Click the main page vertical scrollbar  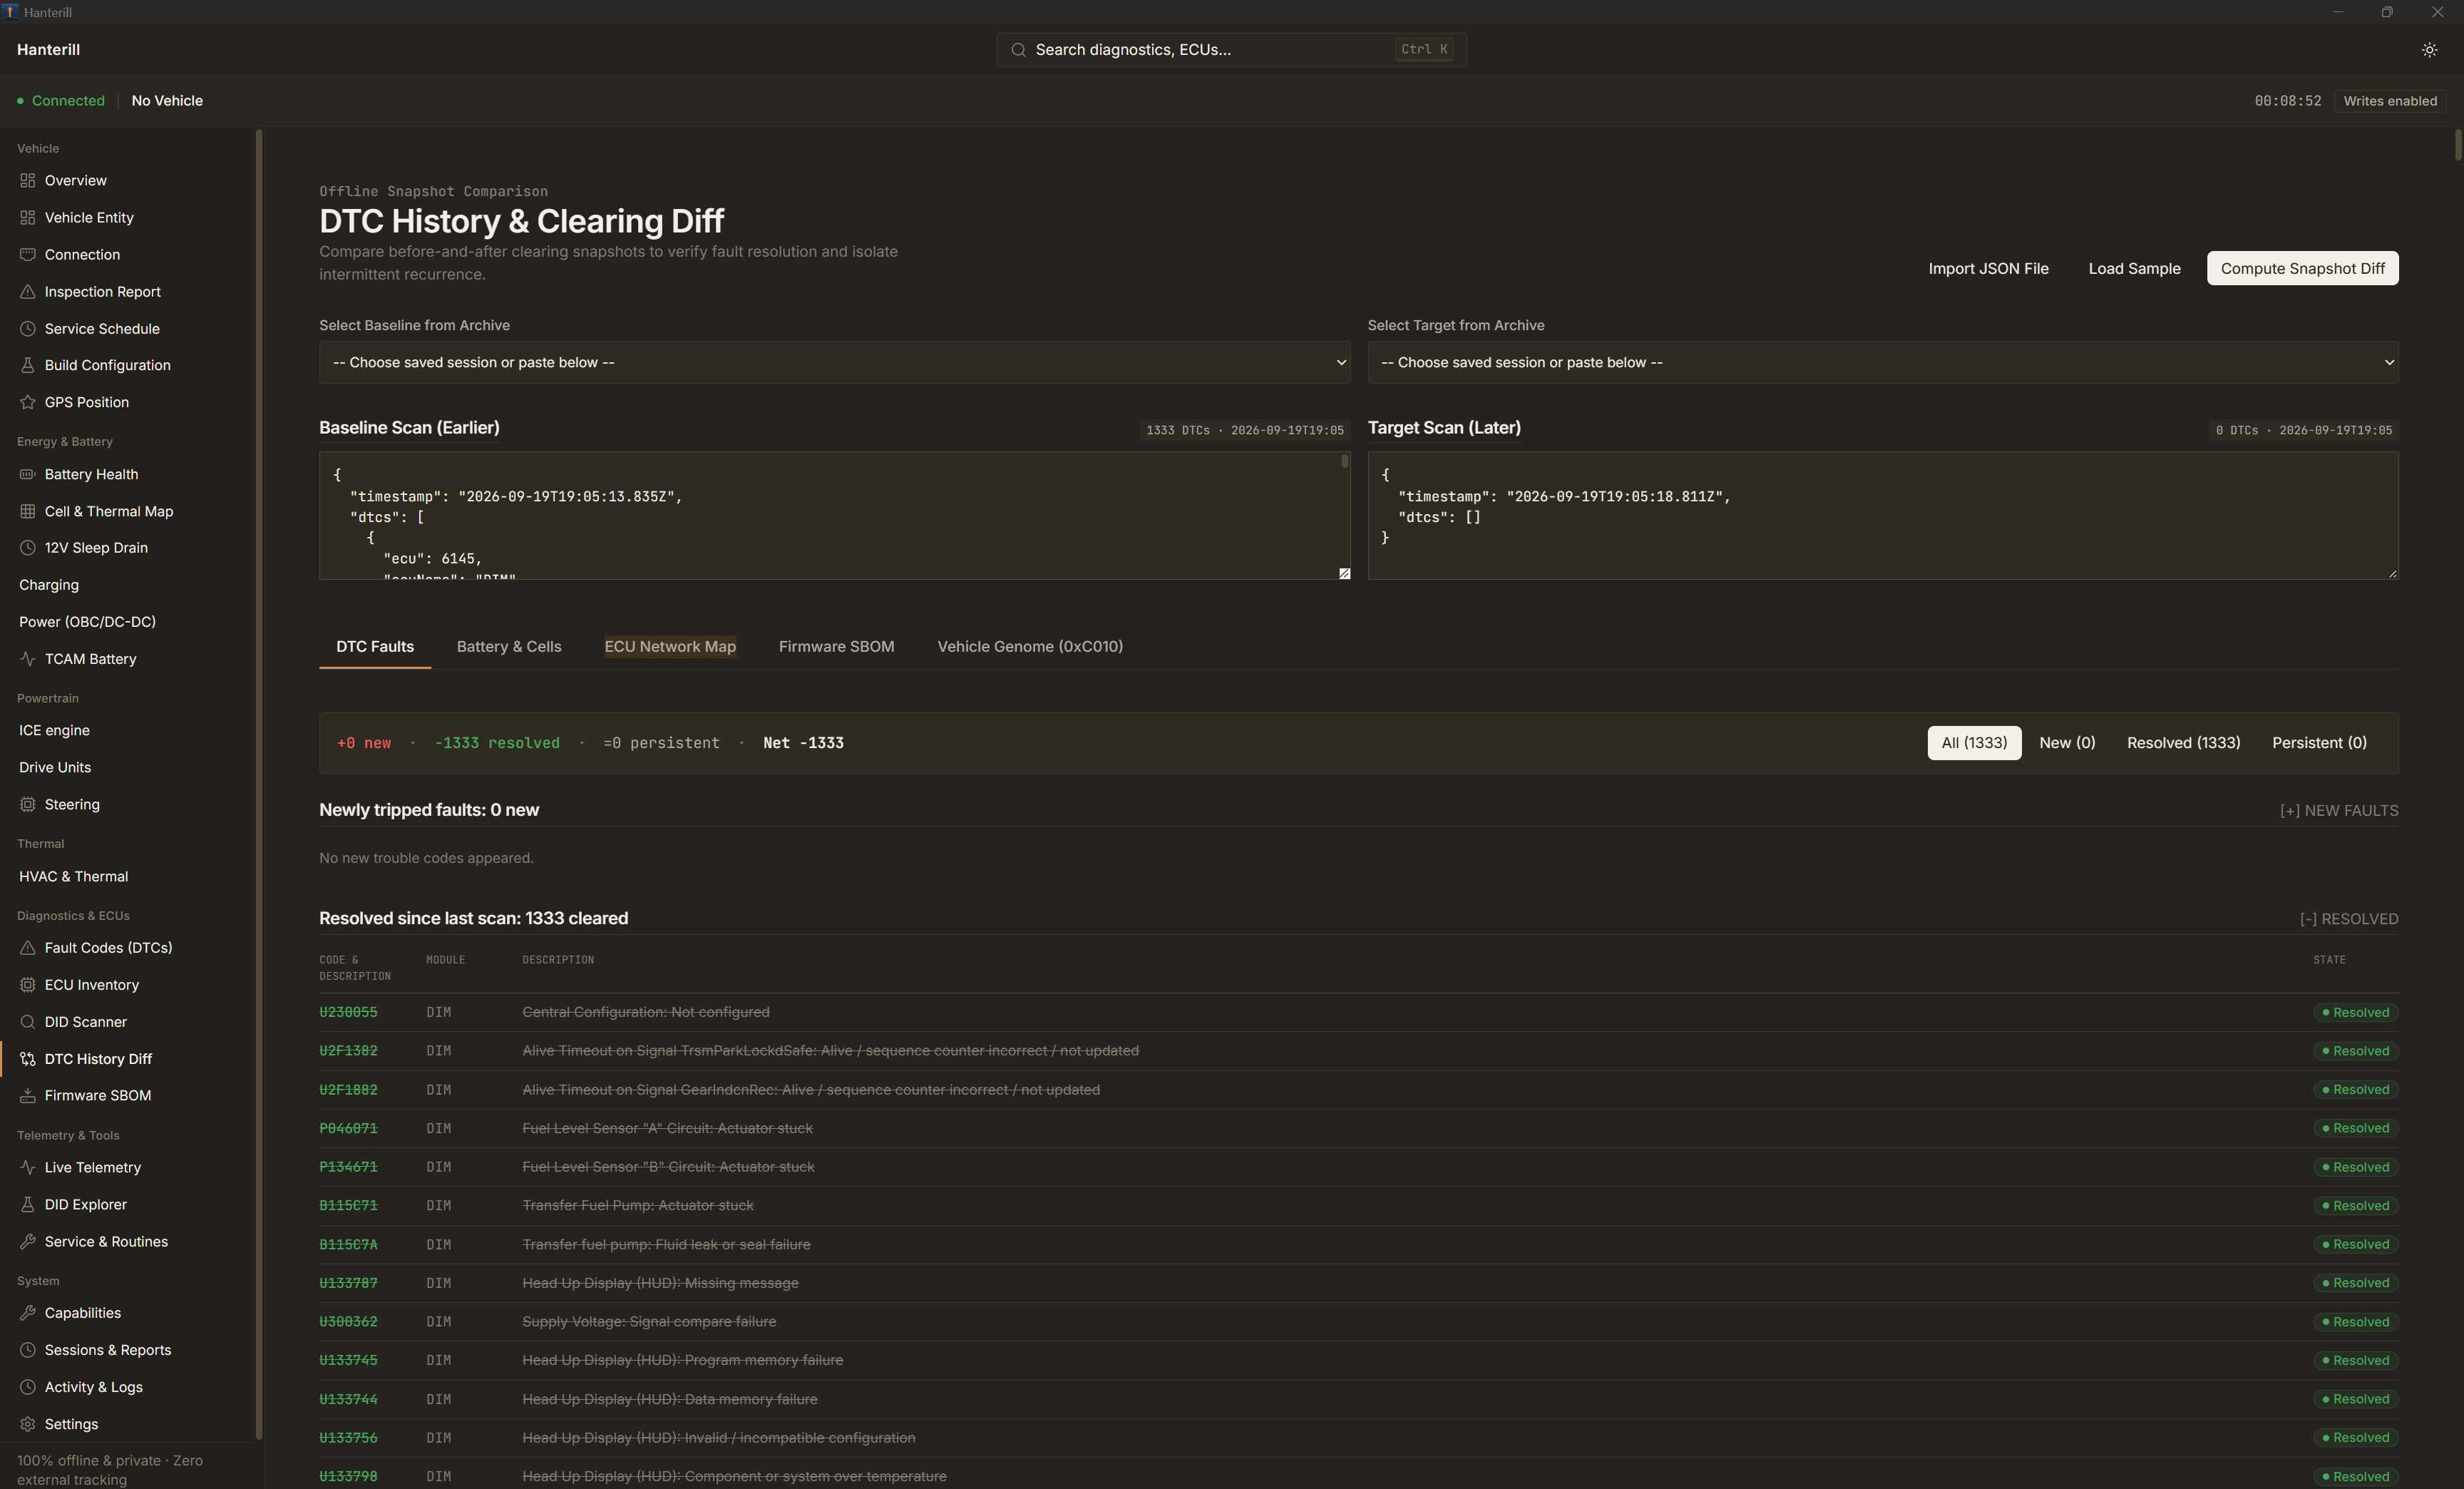click(x=2458, y=146)
